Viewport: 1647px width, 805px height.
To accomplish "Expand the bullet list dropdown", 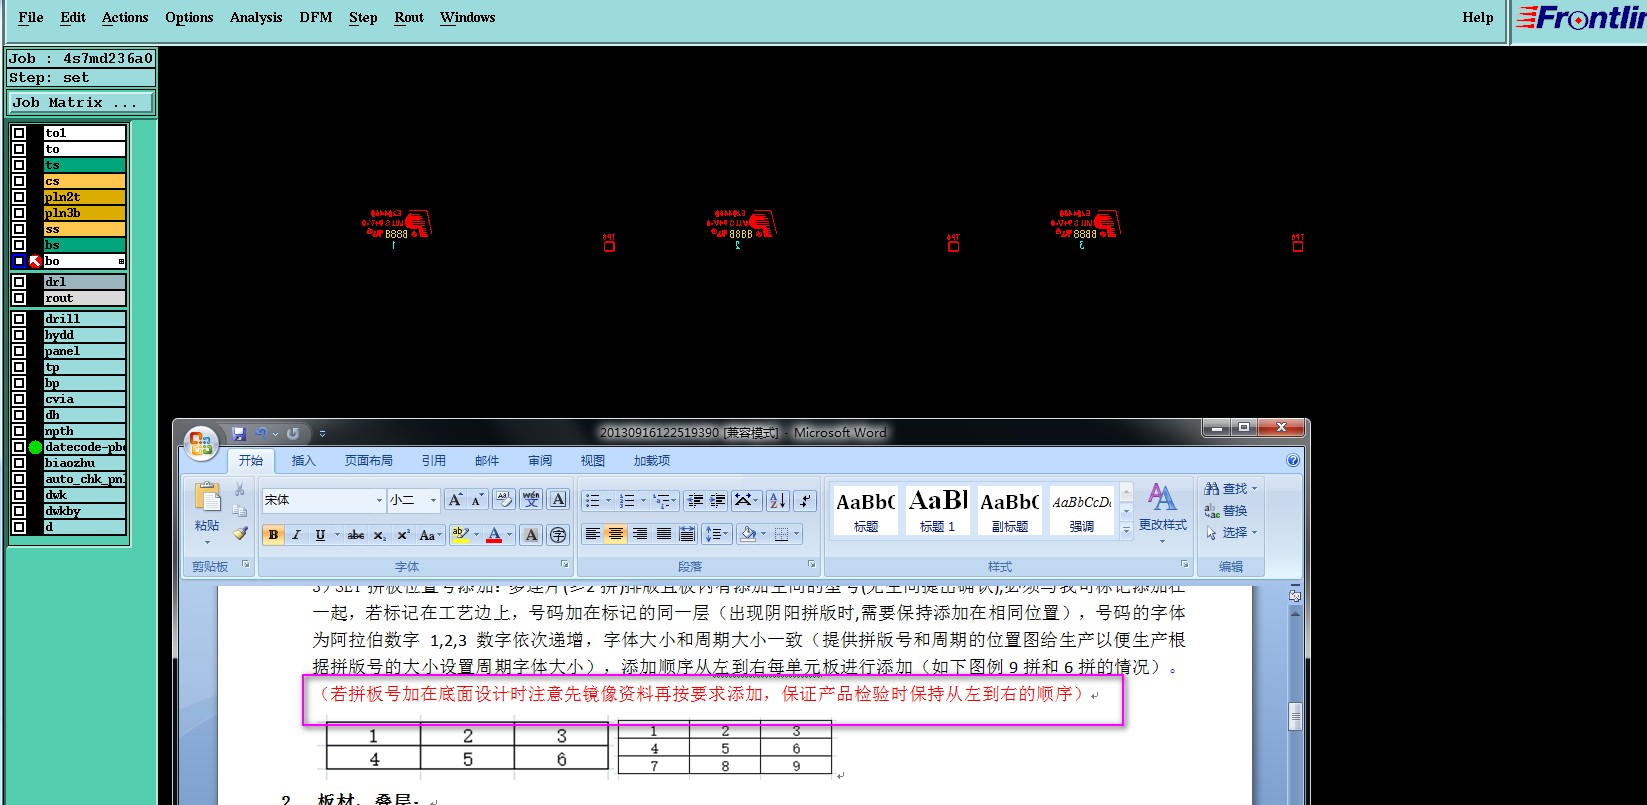I will (608, 500).
